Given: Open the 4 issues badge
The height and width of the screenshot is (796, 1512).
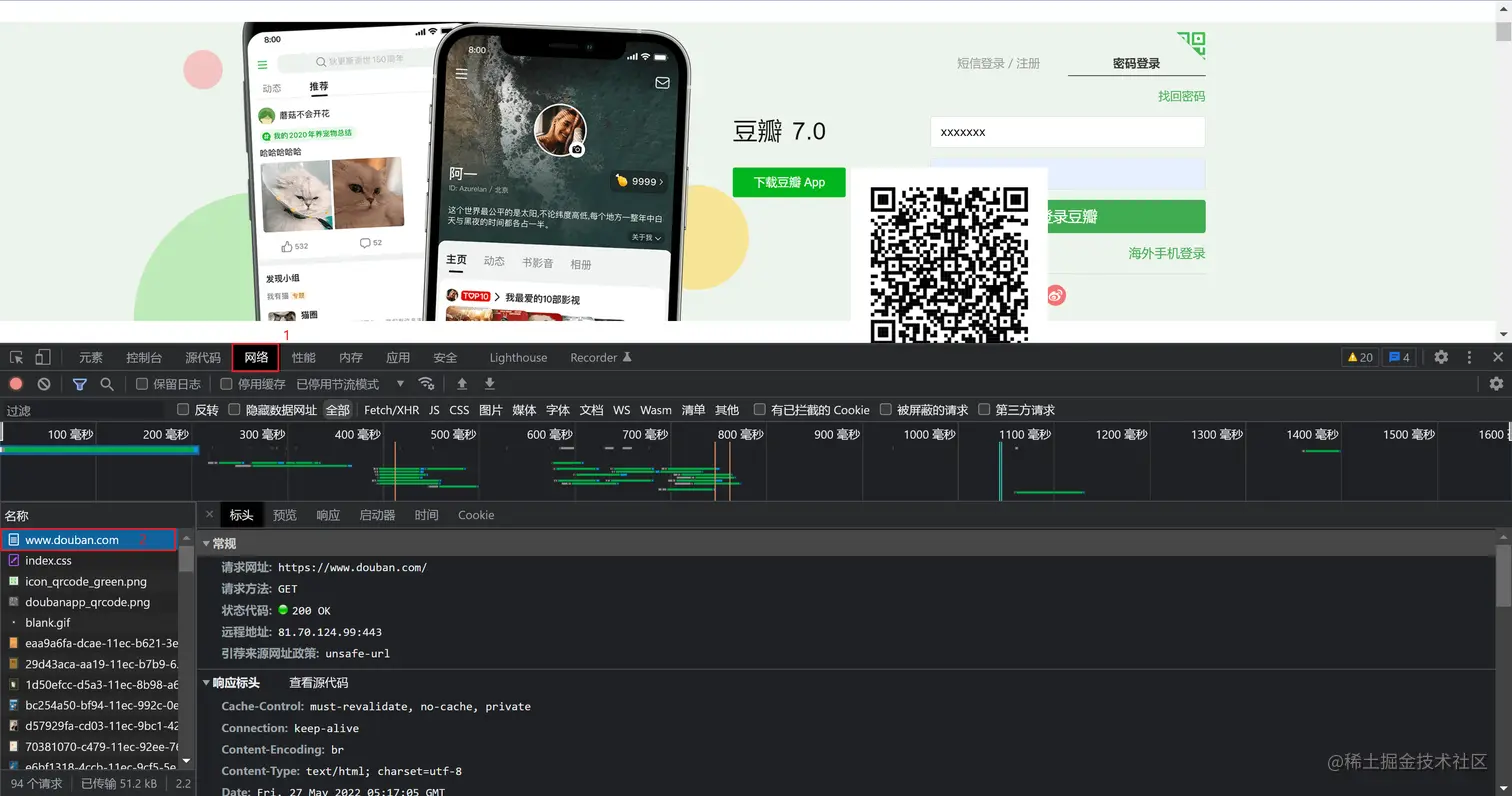Looking at the screenshot, I should pyautogui.click(x=1400, y=357).
